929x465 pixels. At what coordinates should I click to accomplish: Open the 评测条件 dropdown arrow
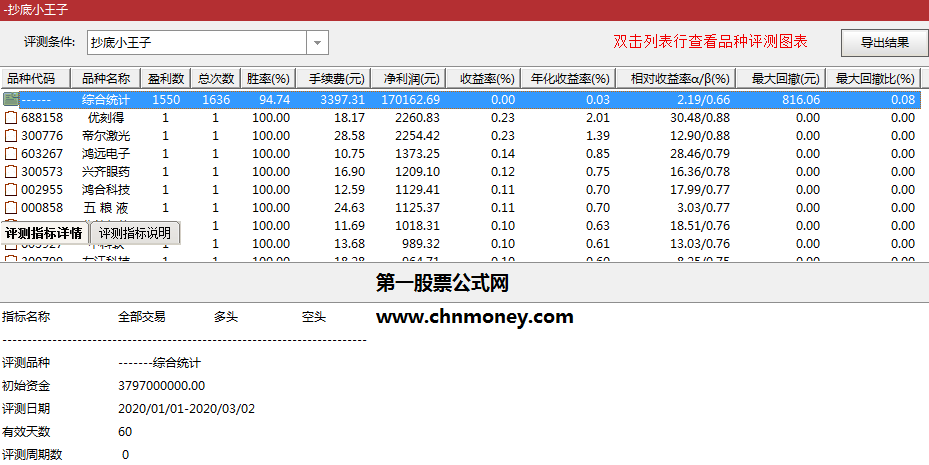[x=317, y=43]
